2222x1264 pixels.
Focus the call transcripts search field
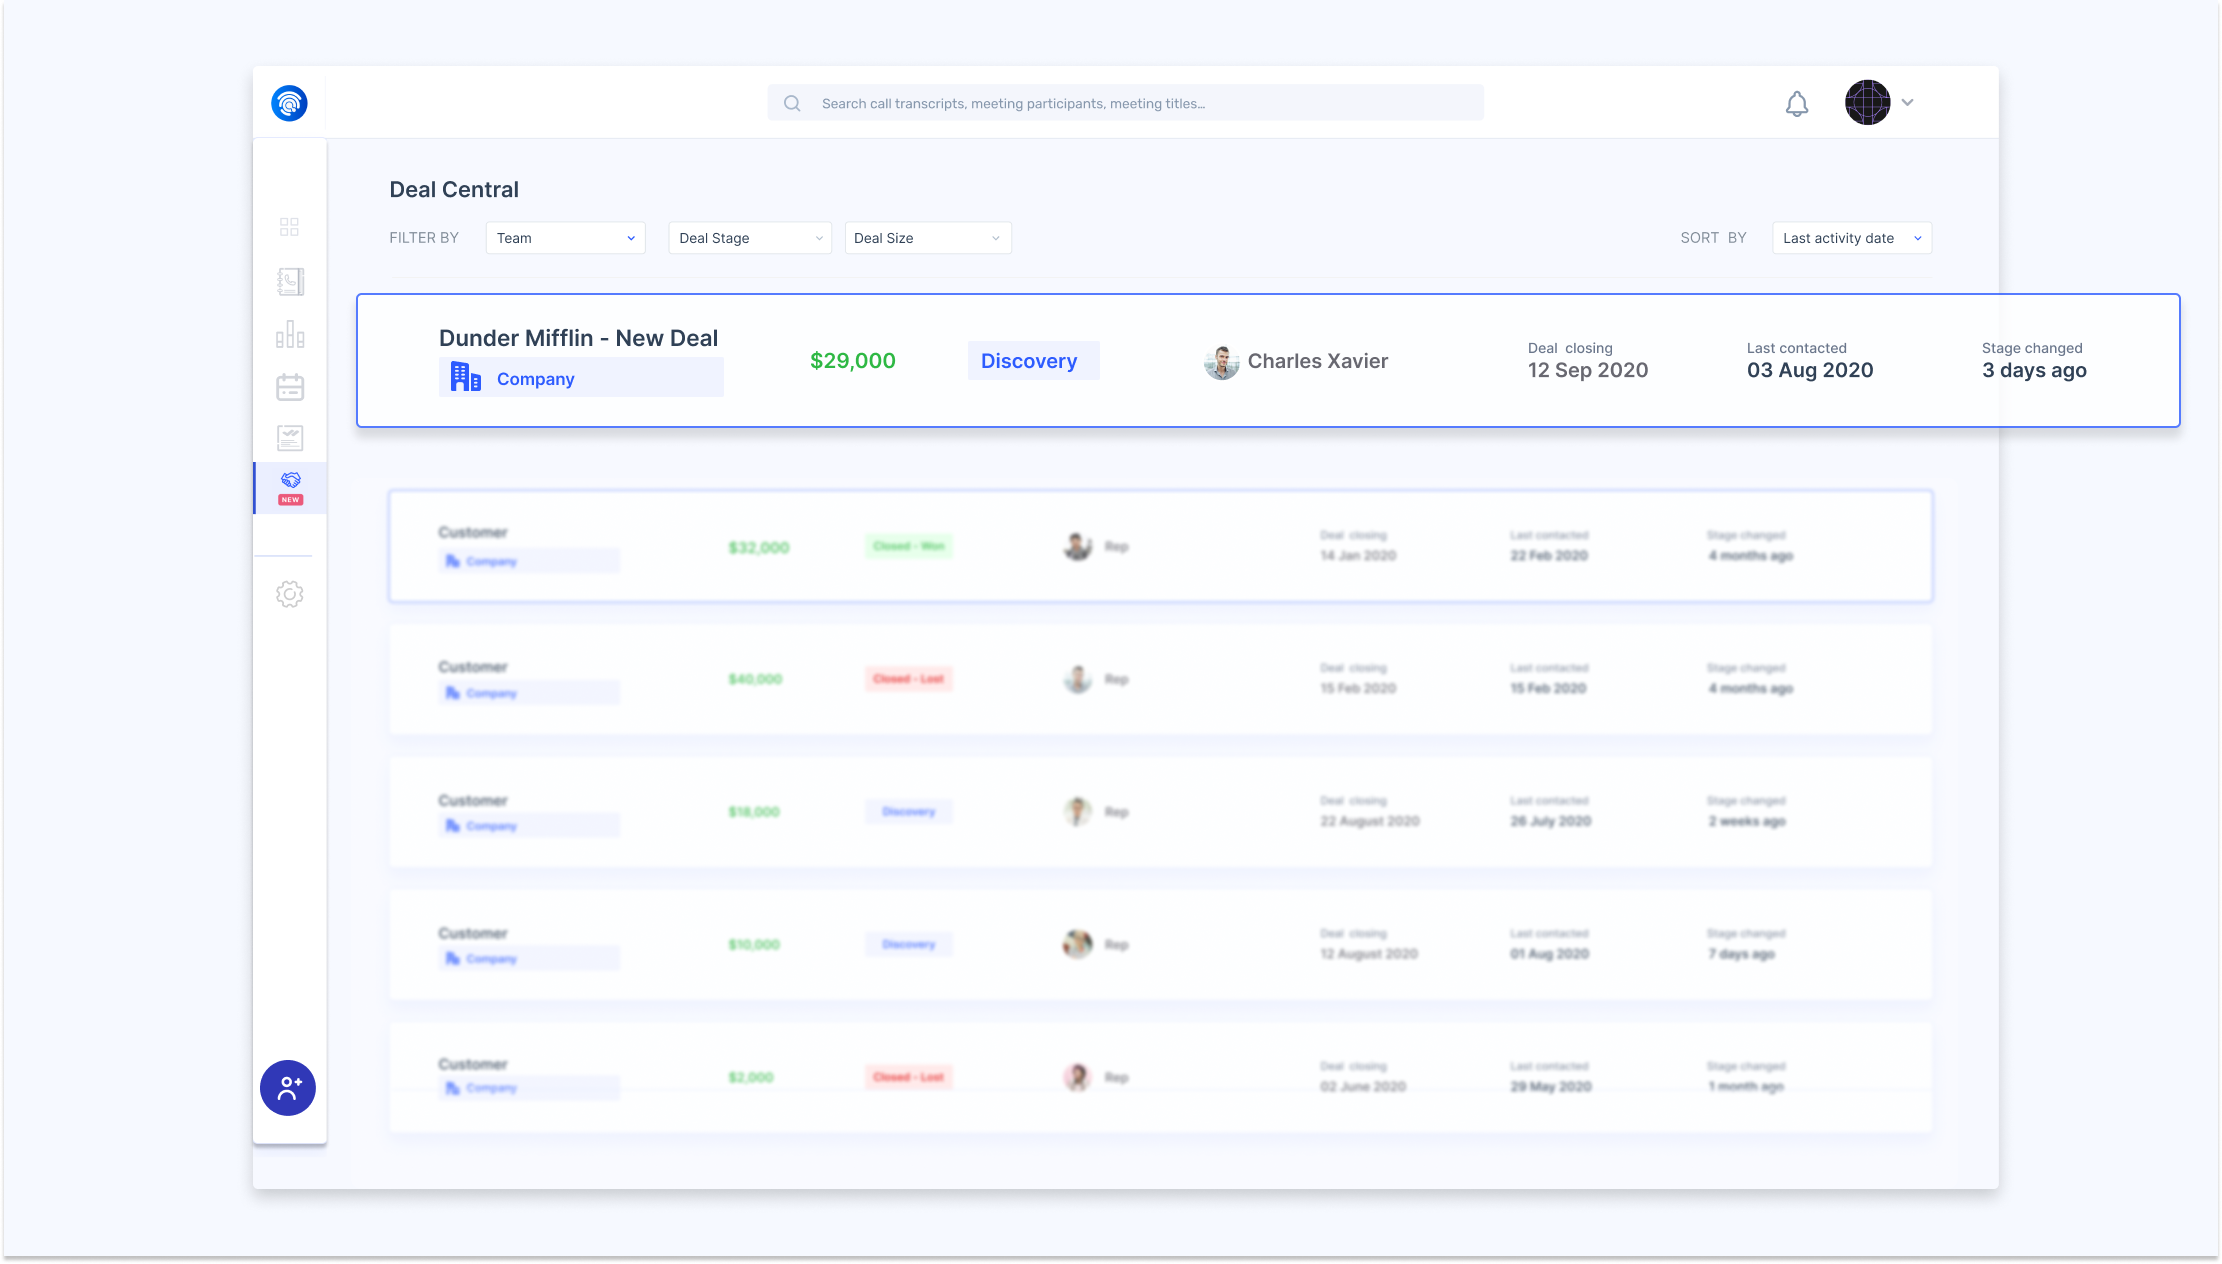click(x=1125, y=103)
